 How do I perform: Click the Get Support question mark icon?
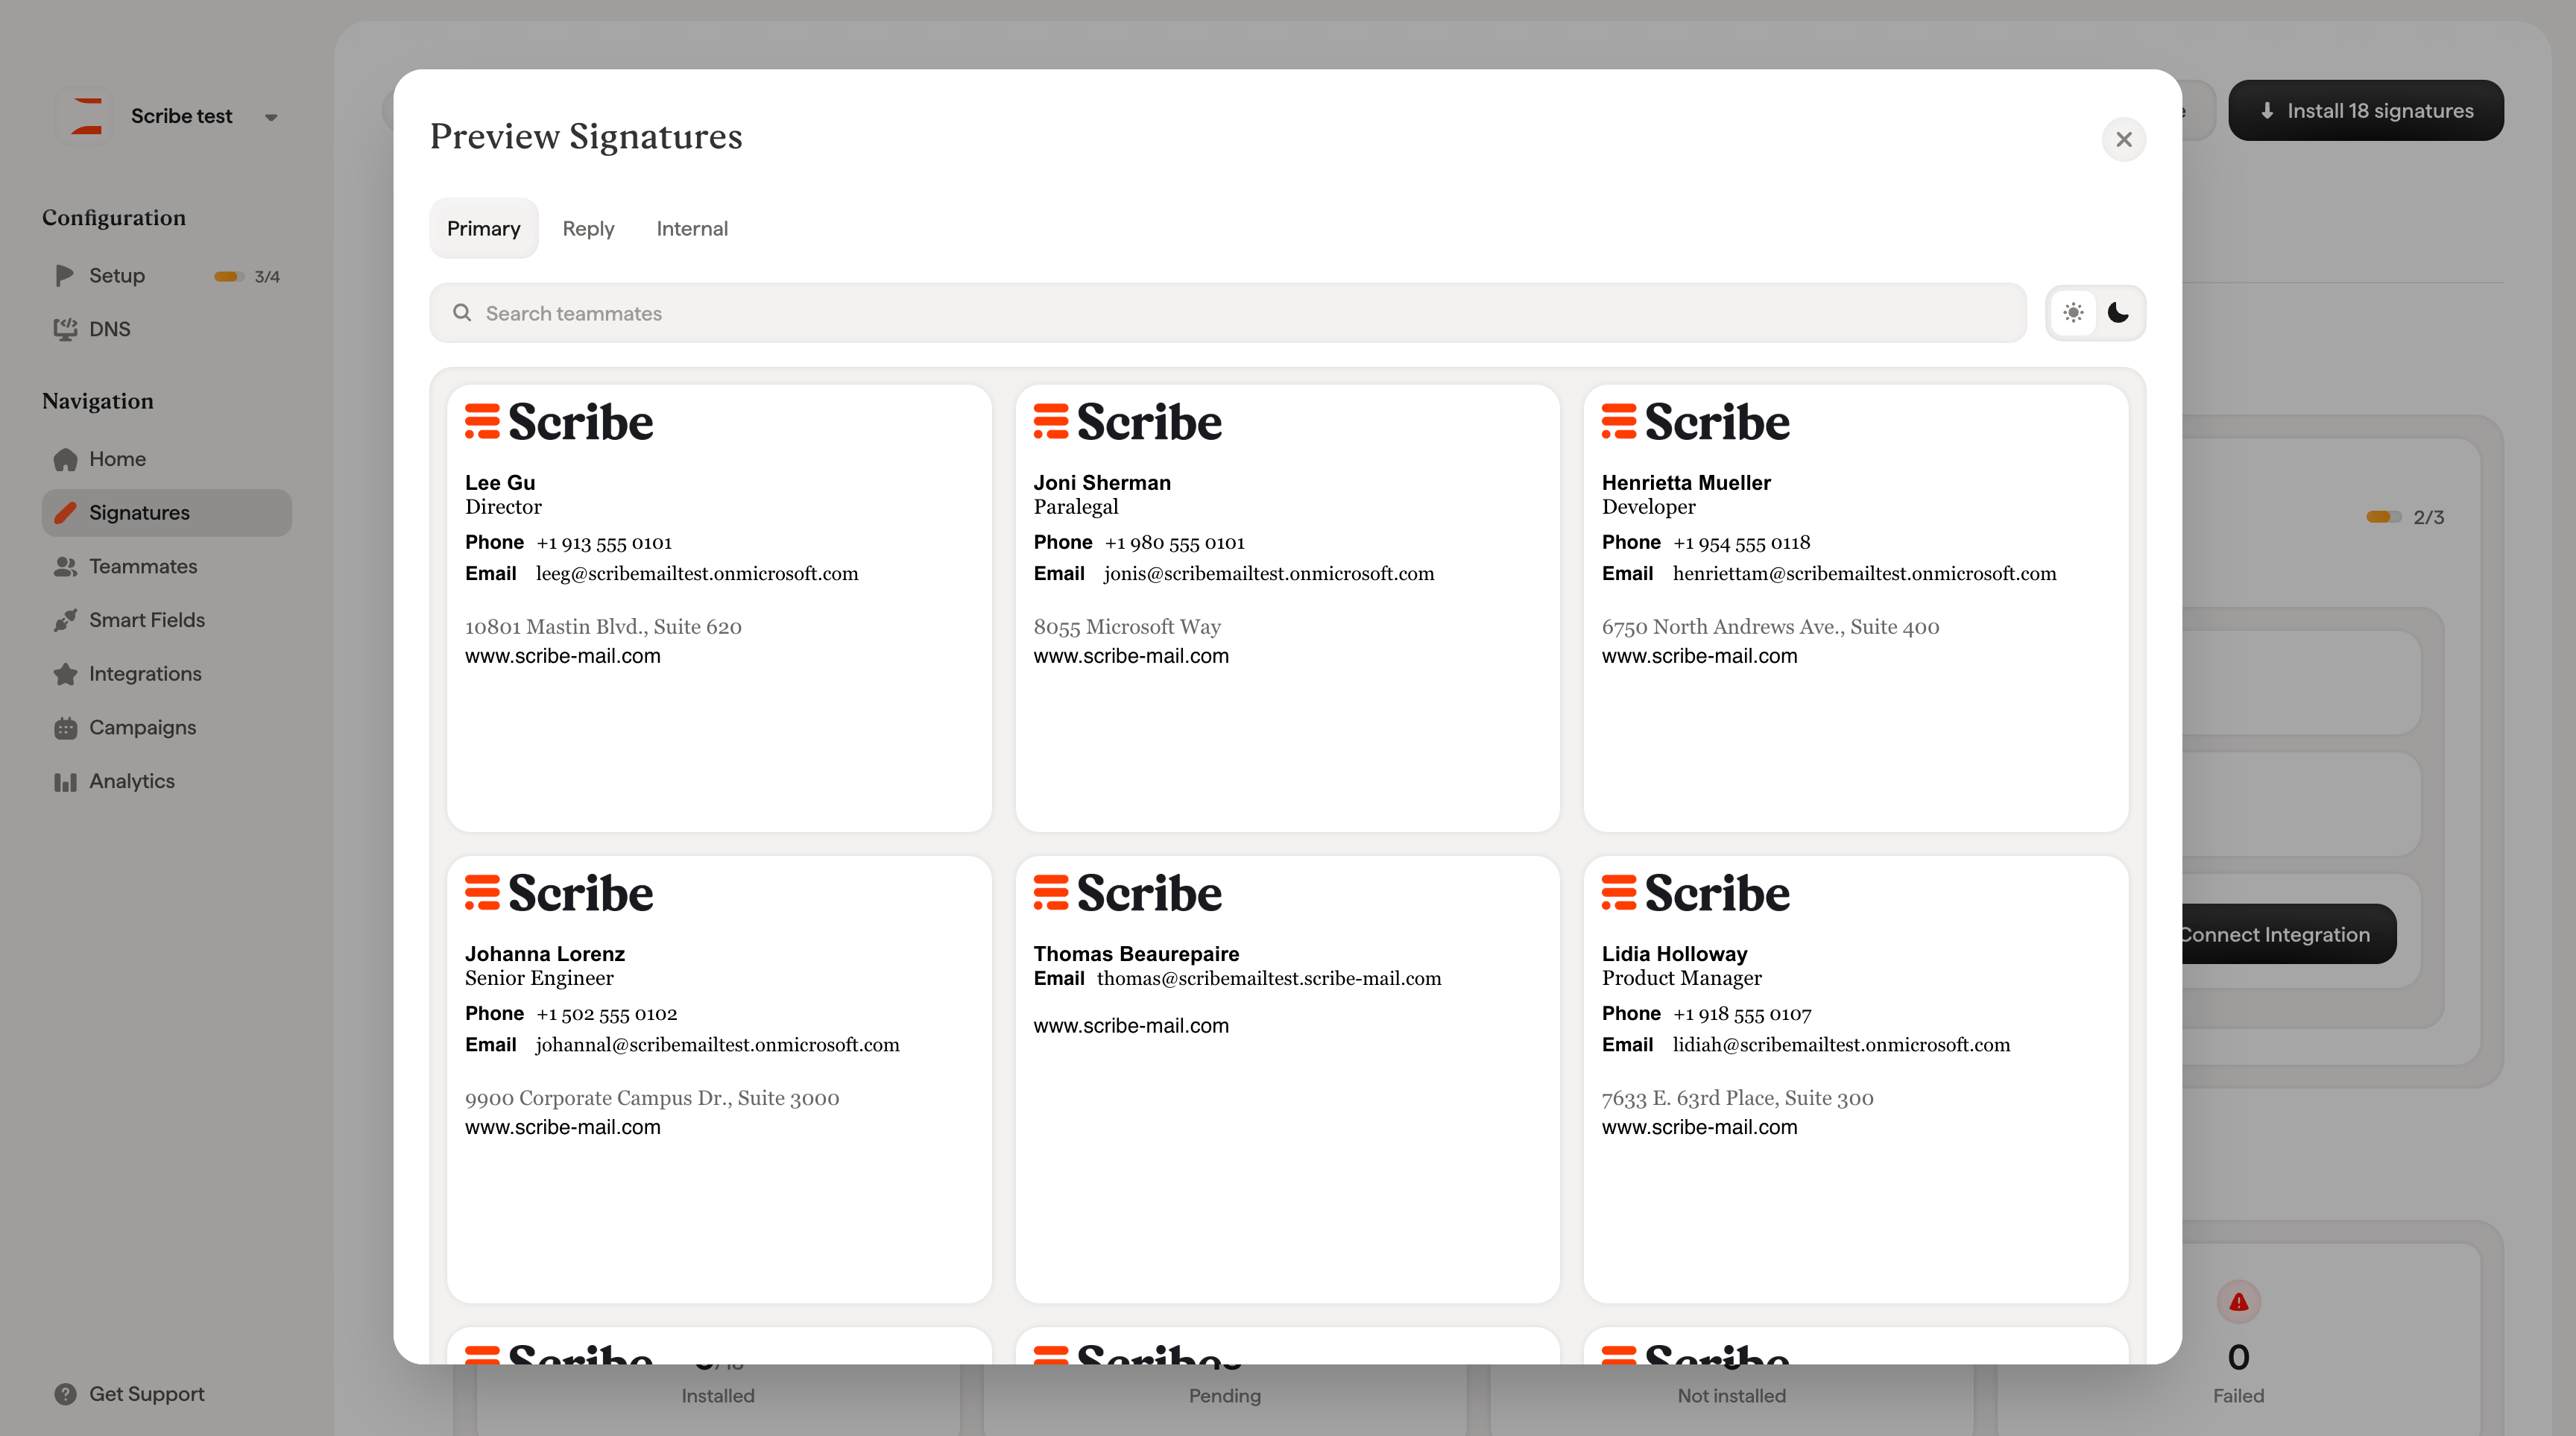point(65,1394)
